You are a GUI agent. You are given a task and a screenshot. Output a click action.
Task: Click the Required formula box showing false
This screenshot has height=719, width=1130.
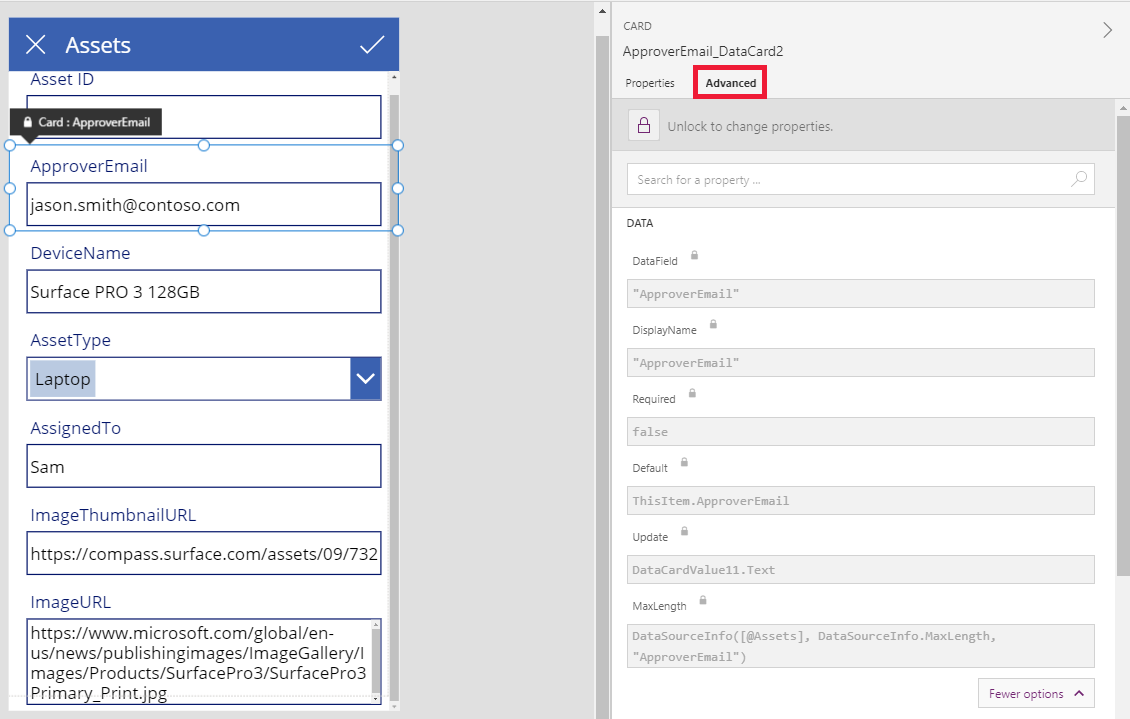(860, 432)
